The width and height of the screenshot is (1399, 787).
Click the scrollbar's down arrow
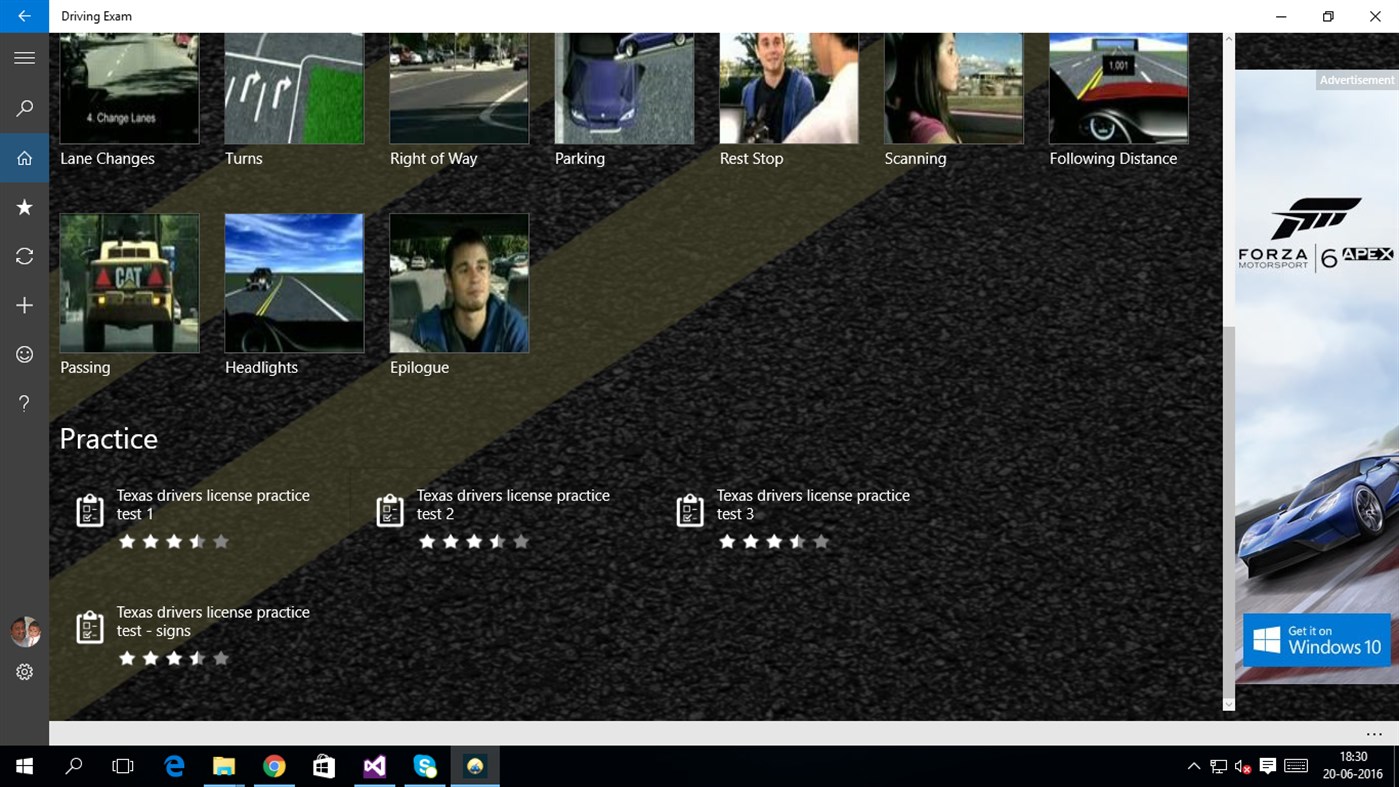1227,705
